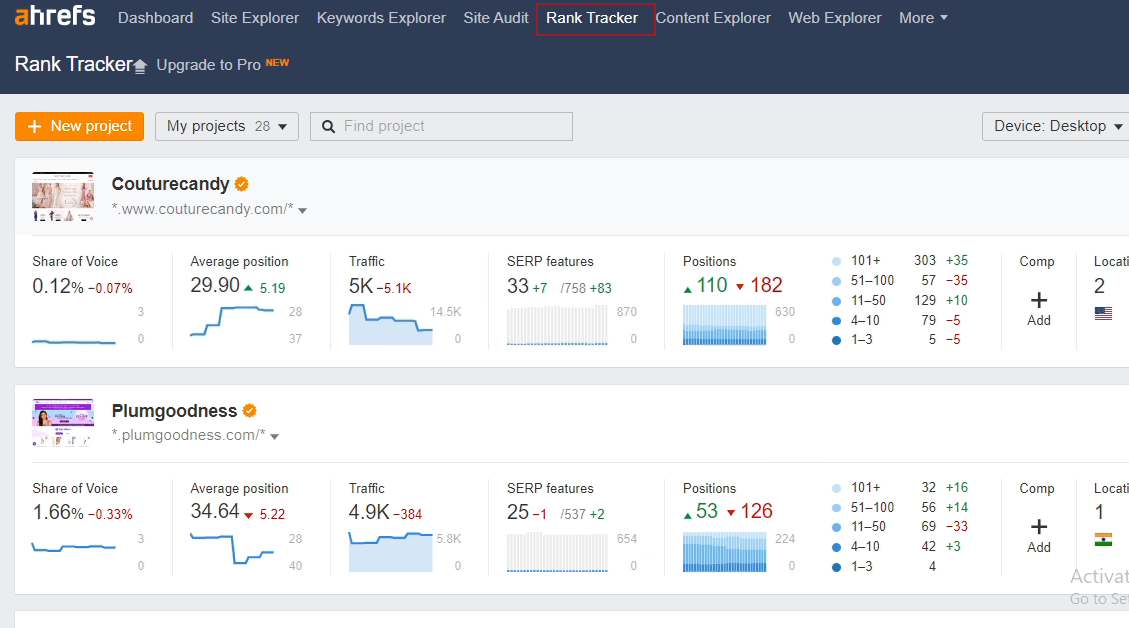The height and width of the screenshot is (628, 1129).
Task: Click the upgrade arrow icon beside Rank Tracker
Action: (140, 66)
